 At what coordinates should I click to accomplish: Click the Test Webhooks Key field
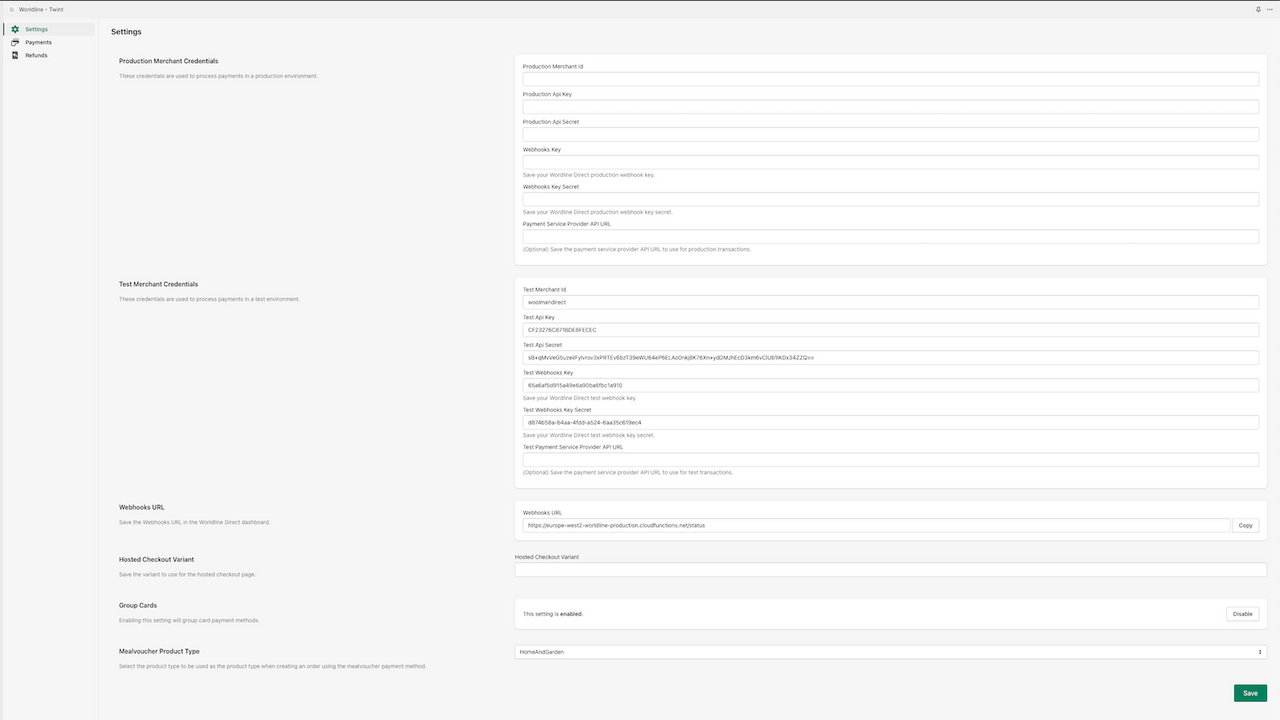click(891, 385)
